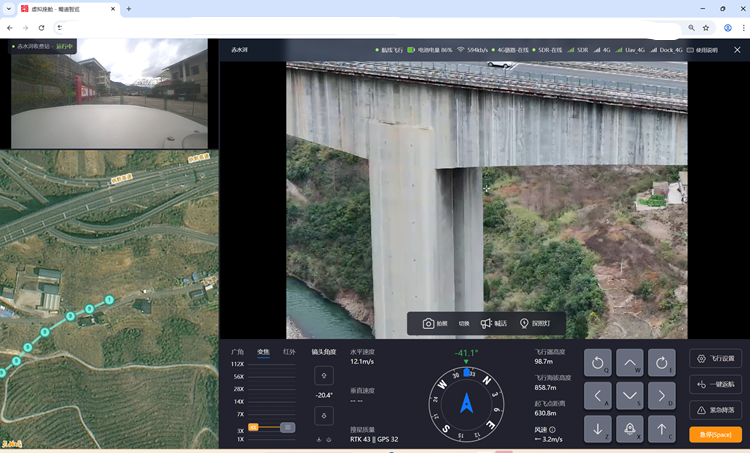Screen dimensions: 750x453
Task: Click 一键返航 return-to-home button
Action: point(715,384)
